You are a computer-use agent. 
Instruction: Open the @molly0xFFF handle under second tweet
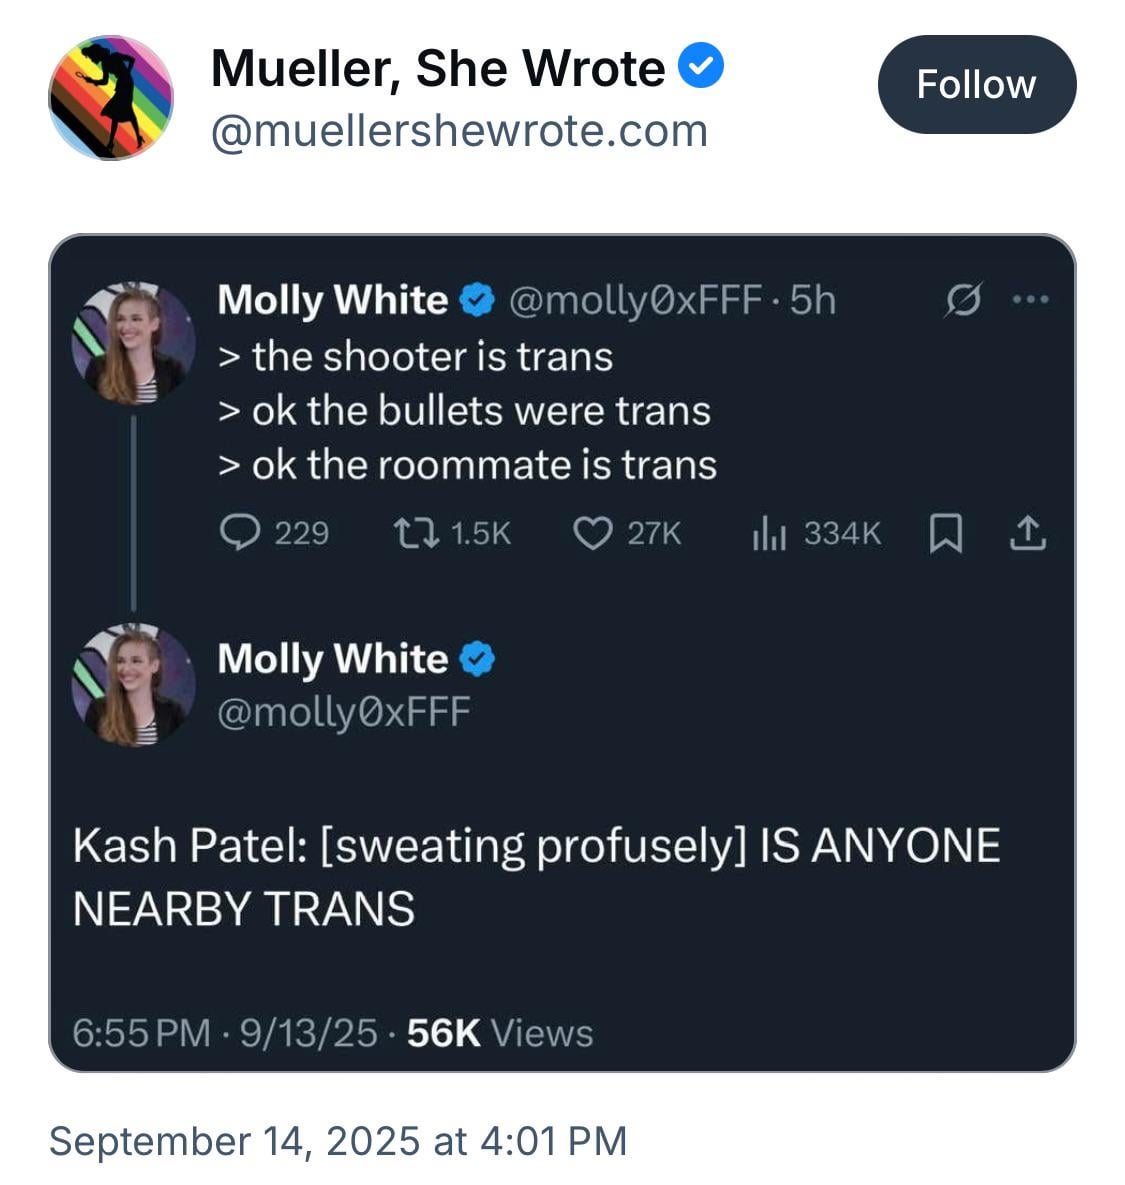tap(344, 712)
